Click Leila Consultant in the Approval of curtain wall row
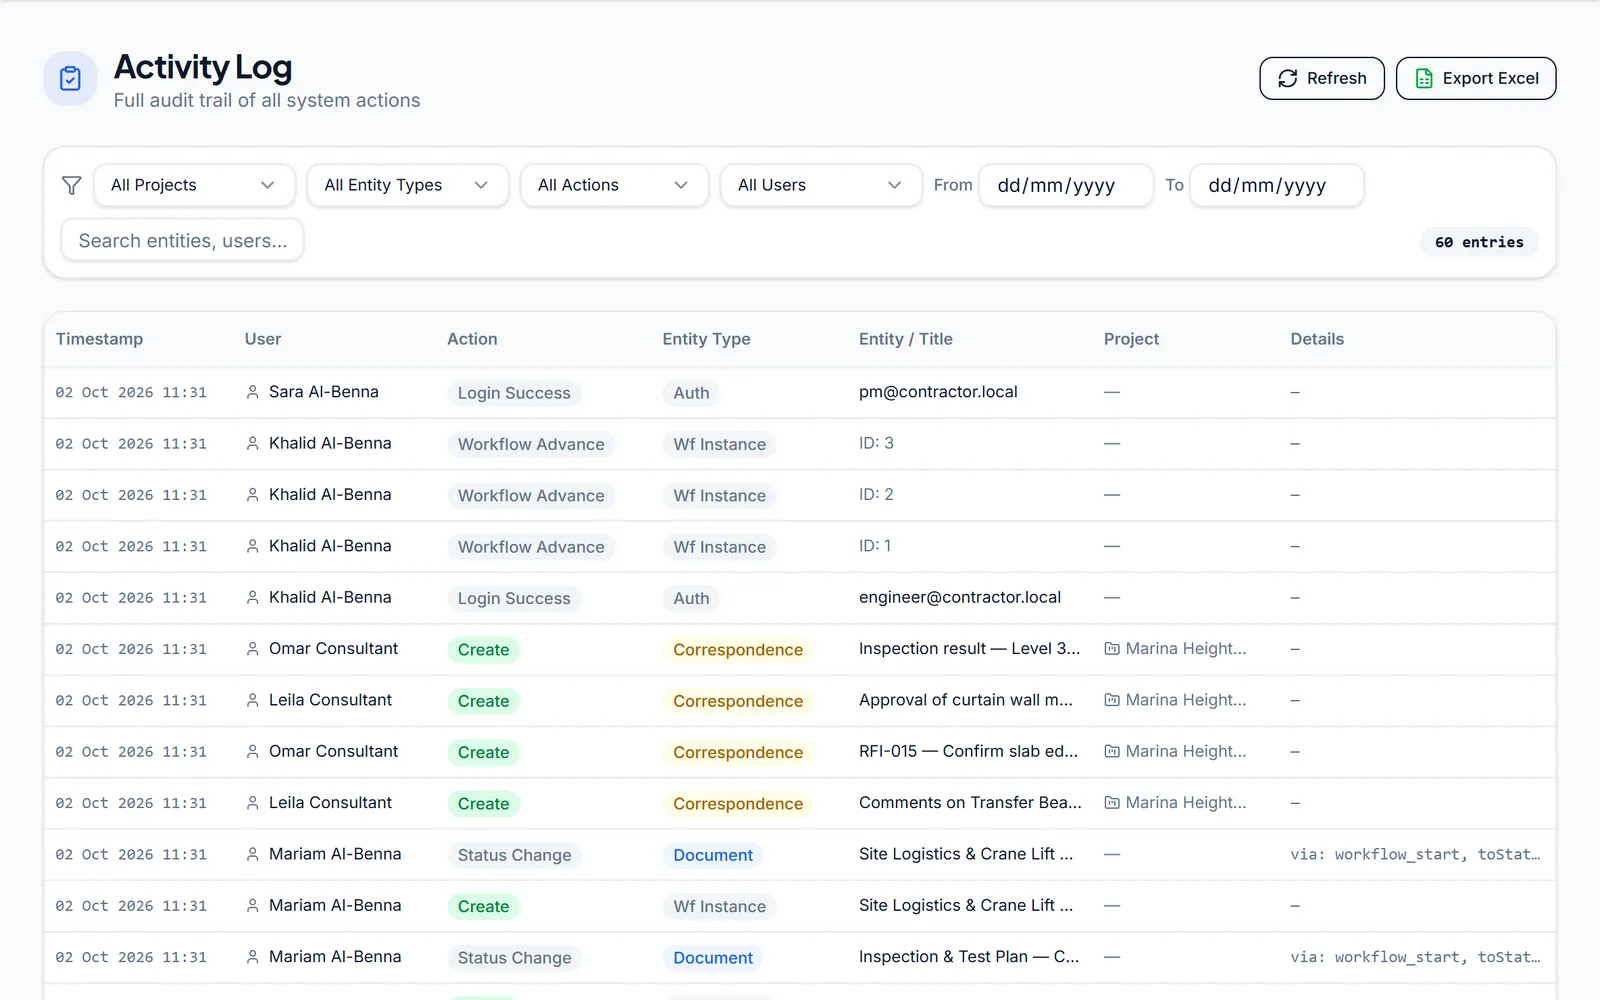 (330, 700)
